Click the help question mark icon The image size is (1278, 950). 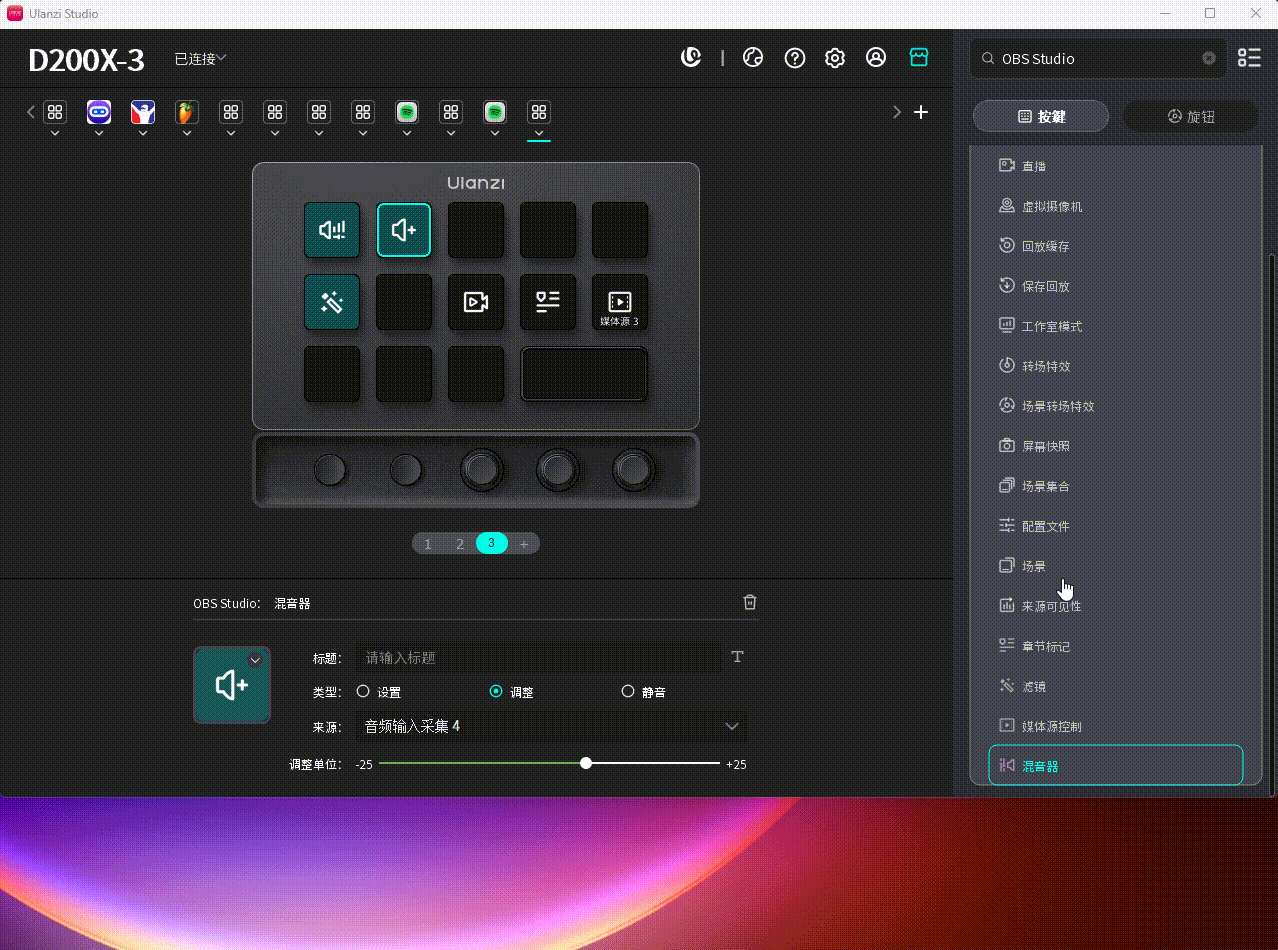coord(795,58)
